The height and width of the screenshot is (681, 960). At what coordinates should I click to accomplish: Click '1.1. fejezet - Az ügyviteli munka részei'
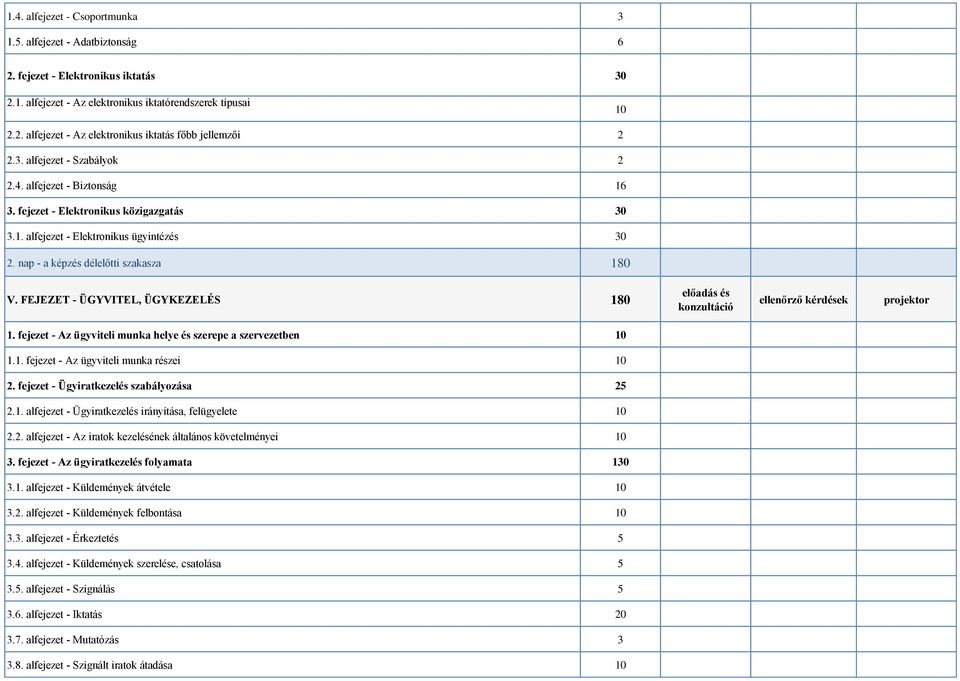tap(94, 361)
